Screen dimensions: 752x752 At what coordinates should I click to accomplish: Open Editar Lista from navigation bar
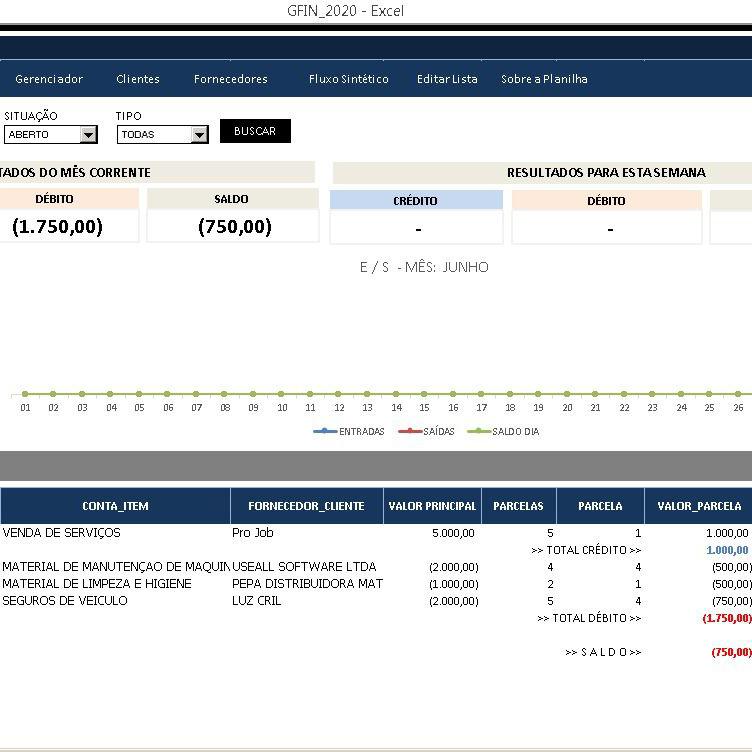tap(447, 79)
